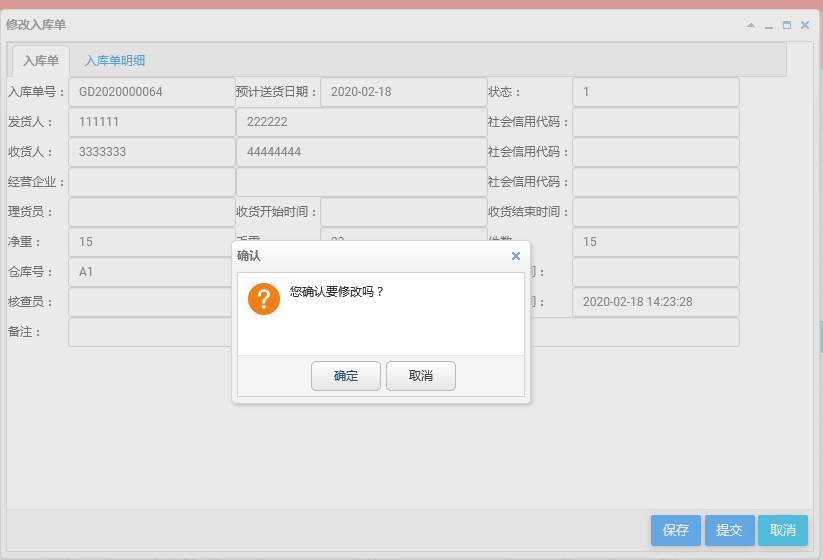Click the 确认 dialog title
Screen dimensions: 823x560
(249, 256)
